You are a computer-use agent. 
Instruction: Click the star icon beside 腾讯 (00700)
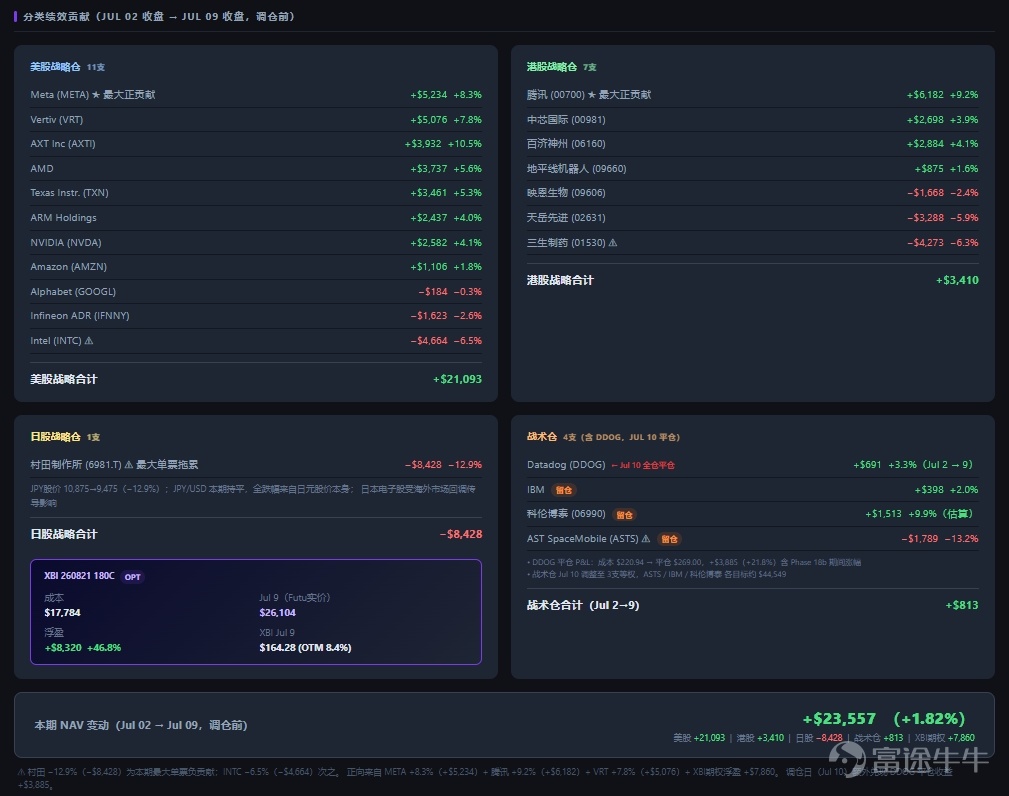(591, 95)
